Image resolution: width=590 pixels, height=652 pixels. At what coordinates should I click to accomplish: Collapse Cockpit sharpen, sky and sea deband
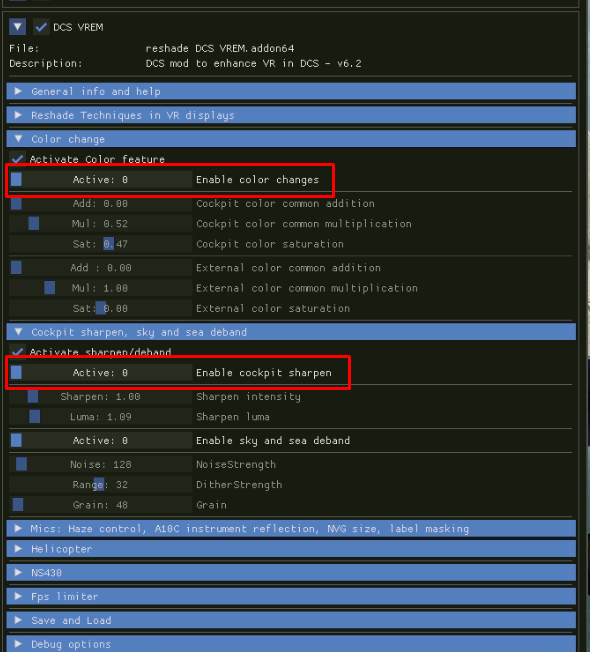291,332
